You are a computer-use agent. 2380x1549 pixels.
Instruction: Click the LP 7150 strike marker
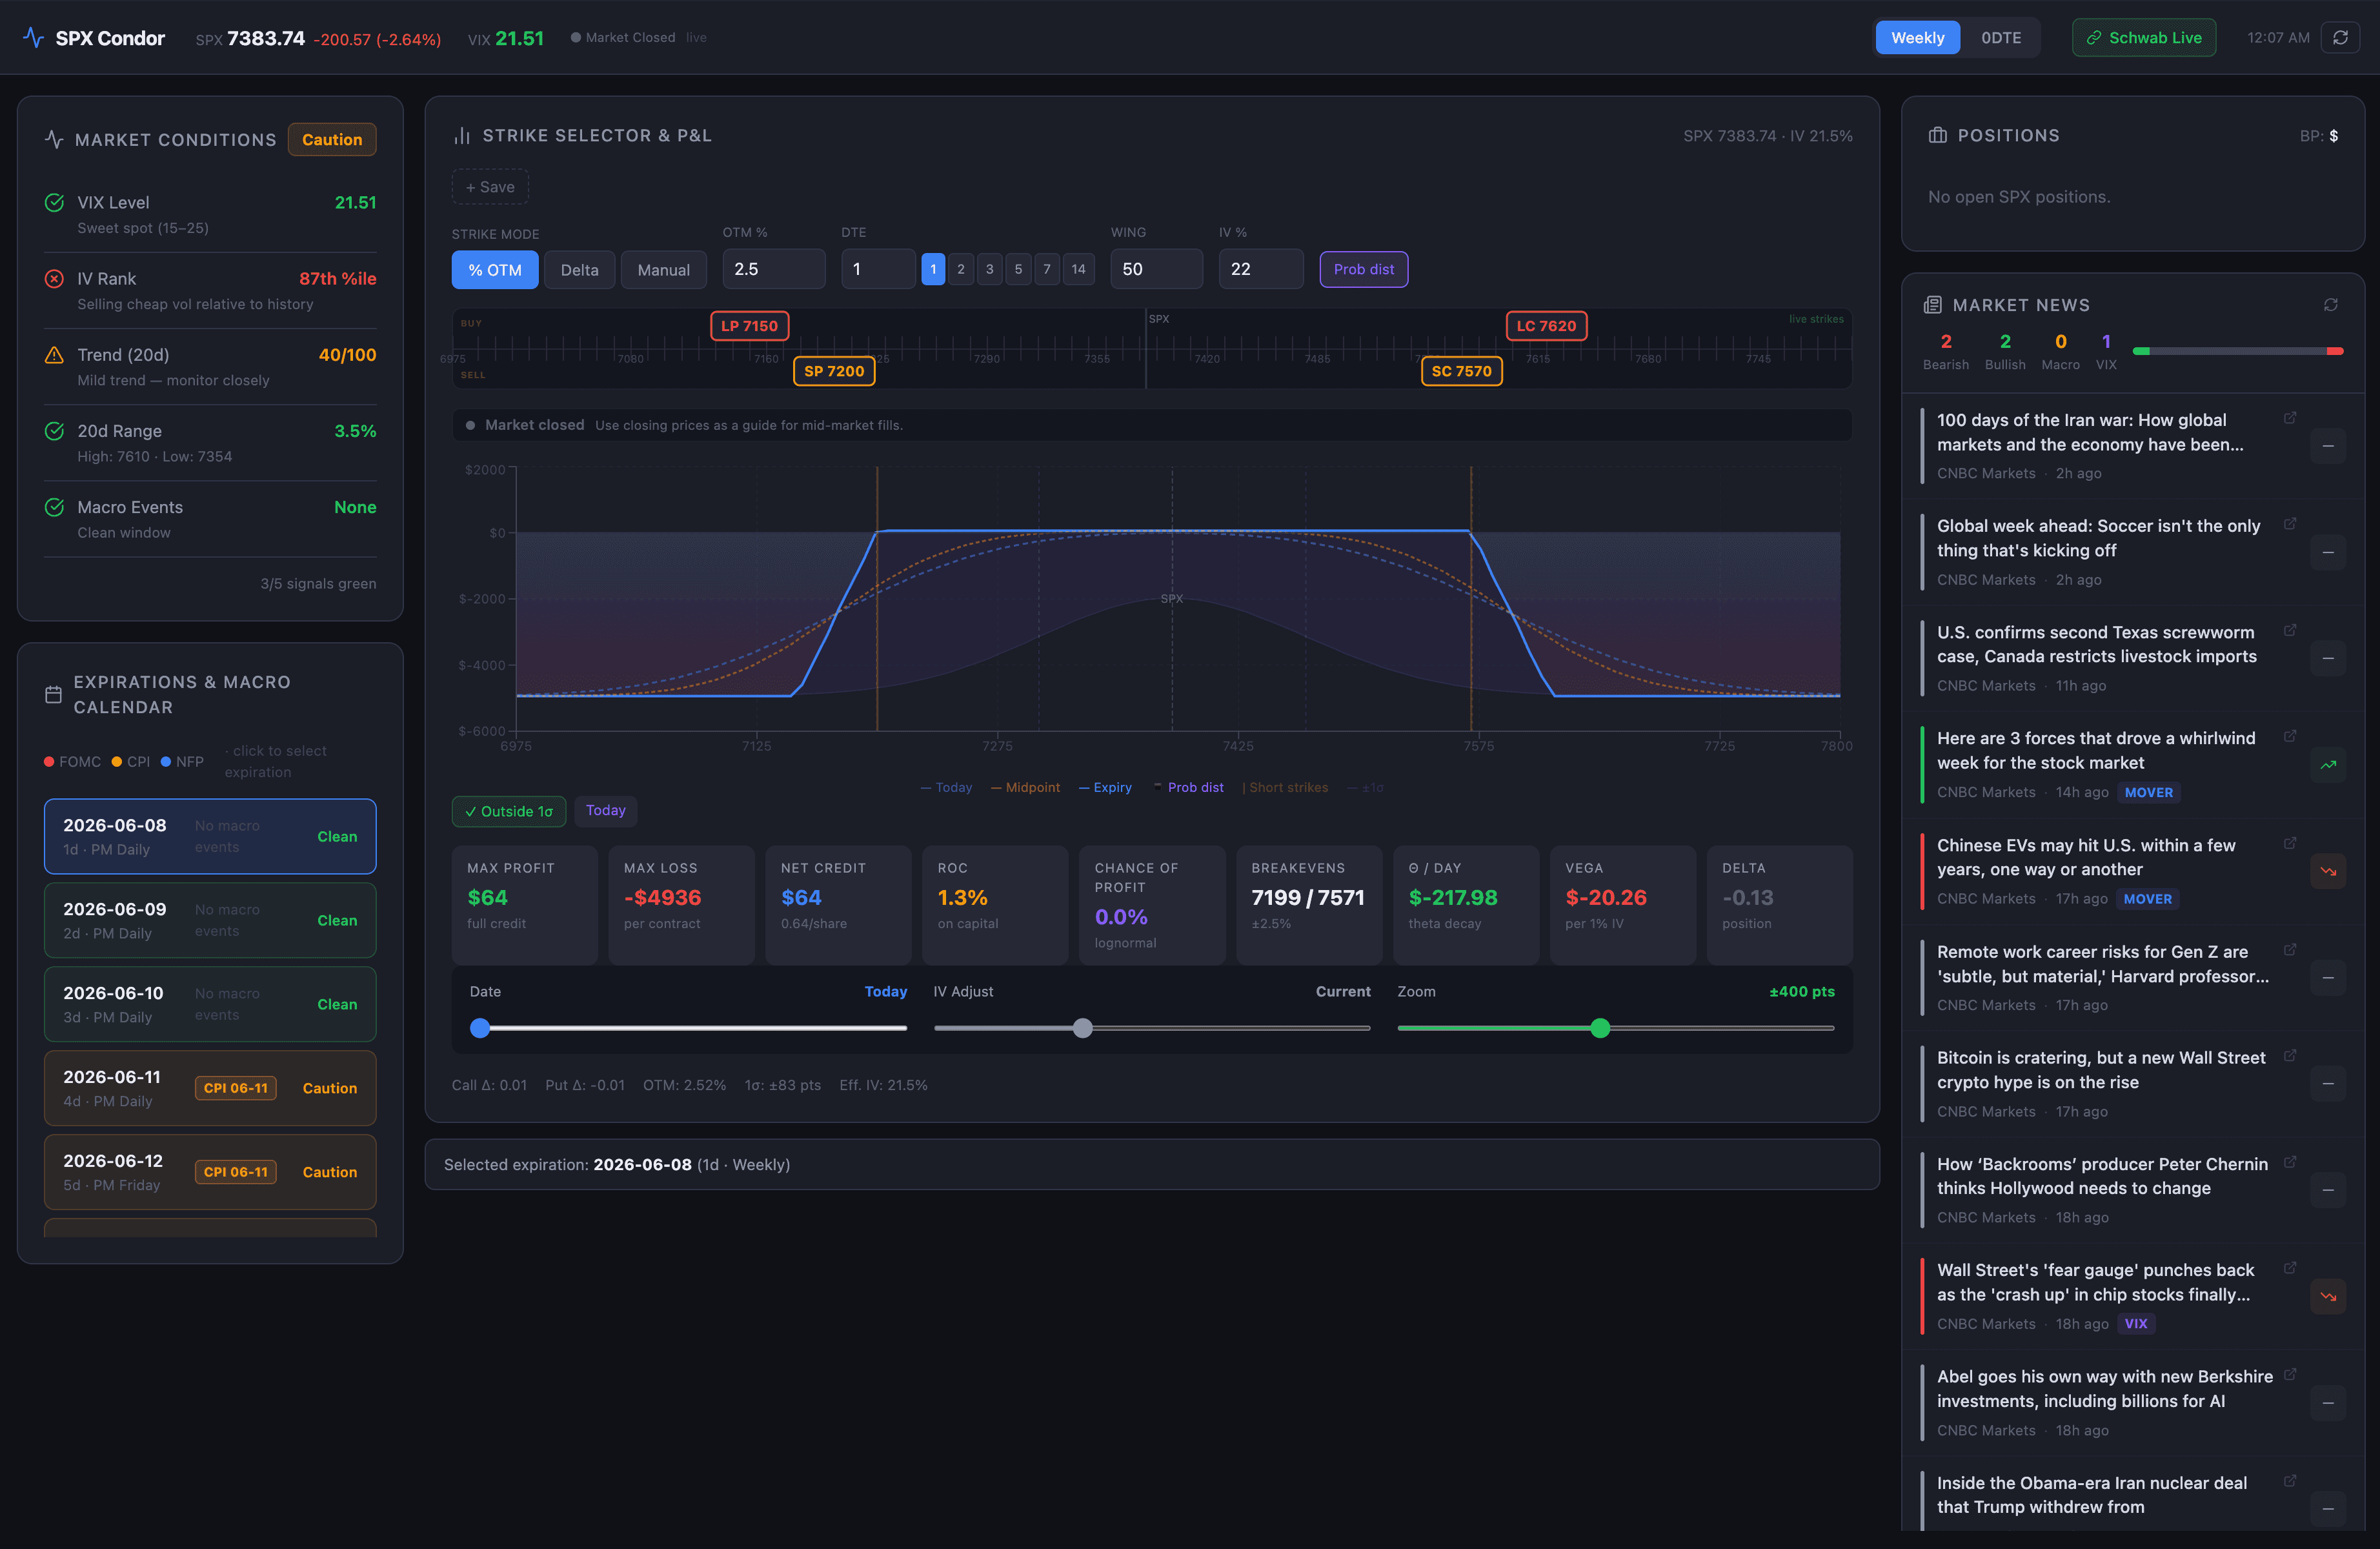click(x=749, y=326)
